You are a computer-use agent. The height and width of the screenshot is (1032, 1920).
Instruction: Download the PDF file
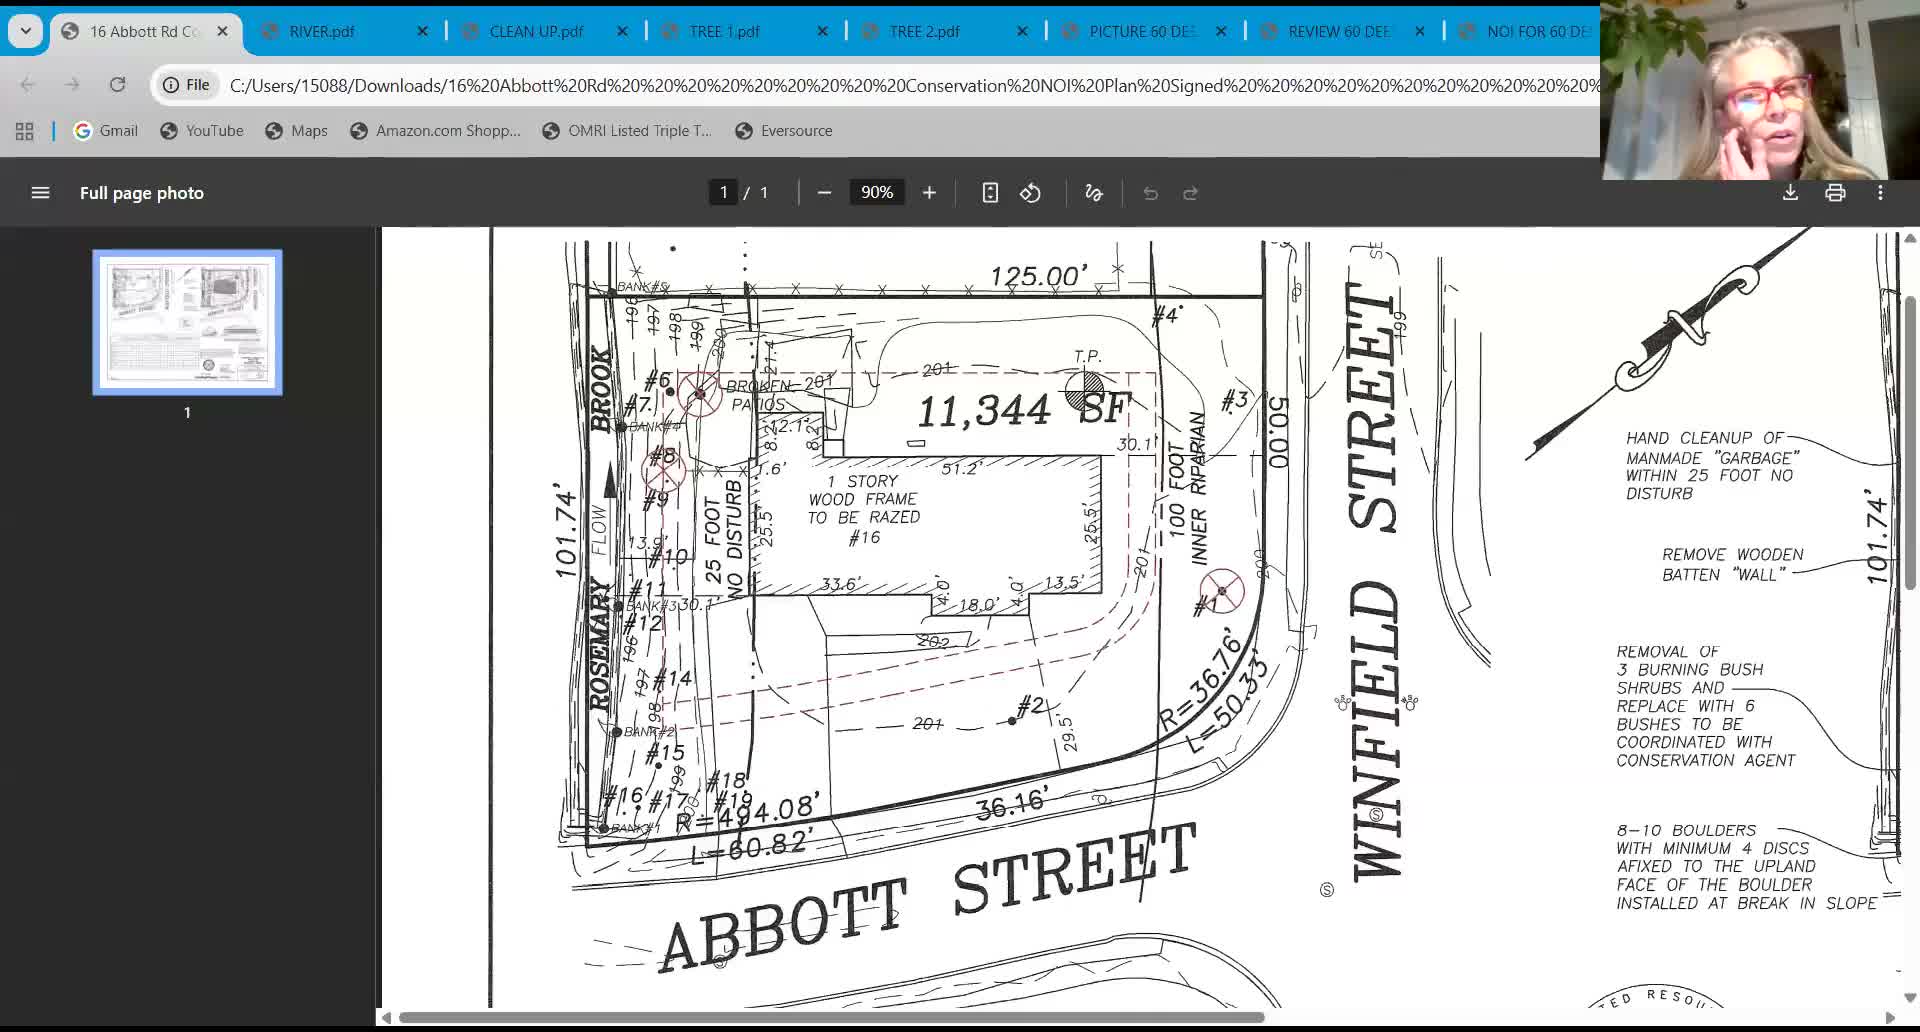(1789, 192)
